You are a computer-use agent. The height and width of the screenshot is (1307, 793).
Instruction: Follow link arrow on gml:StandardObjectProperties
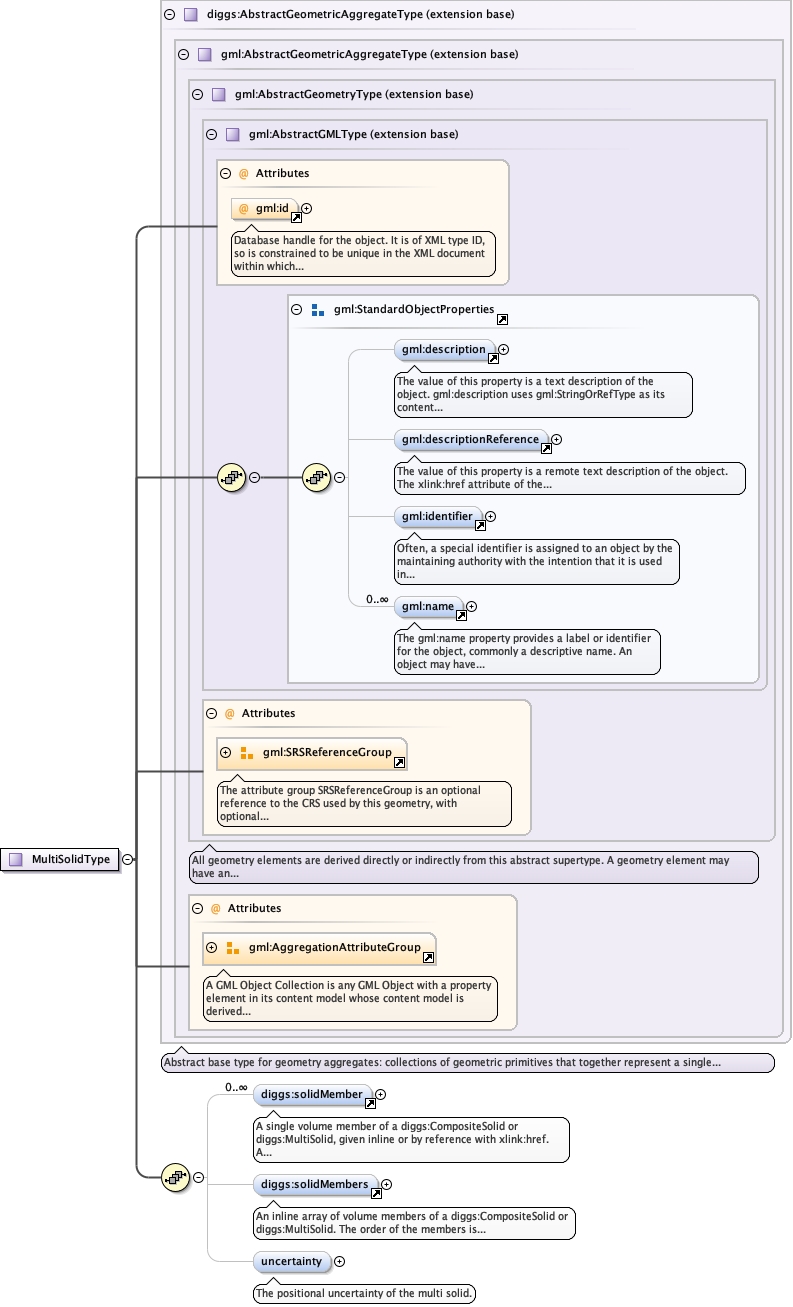502,319
